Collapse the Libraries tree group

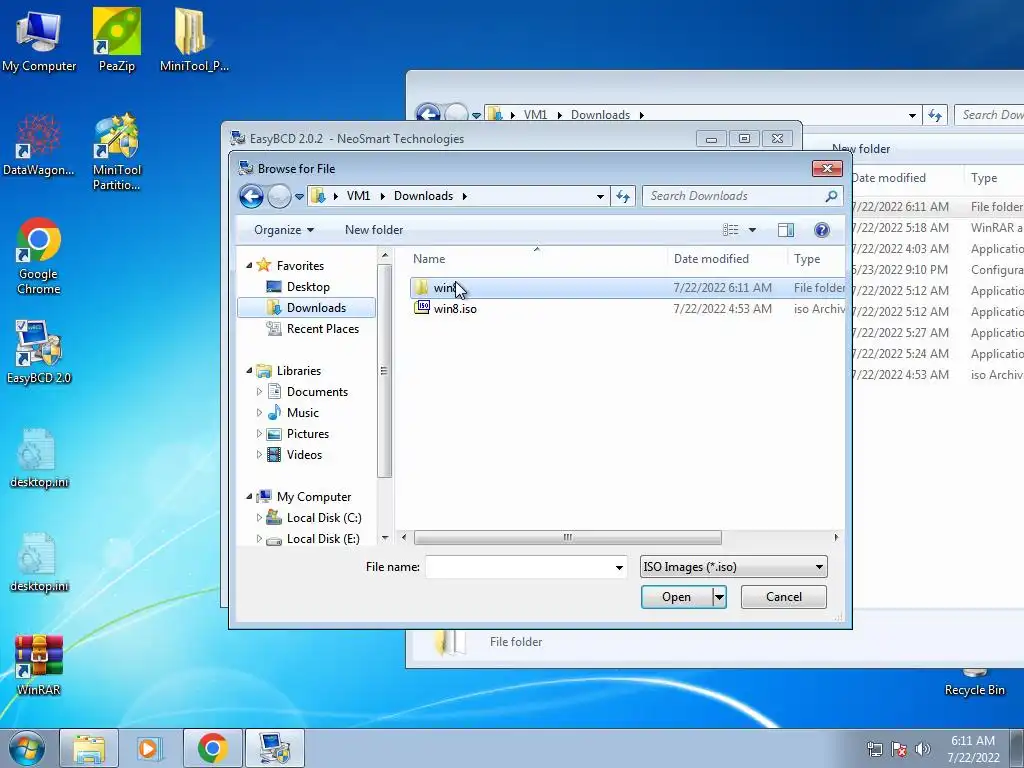tap(249, 371)
